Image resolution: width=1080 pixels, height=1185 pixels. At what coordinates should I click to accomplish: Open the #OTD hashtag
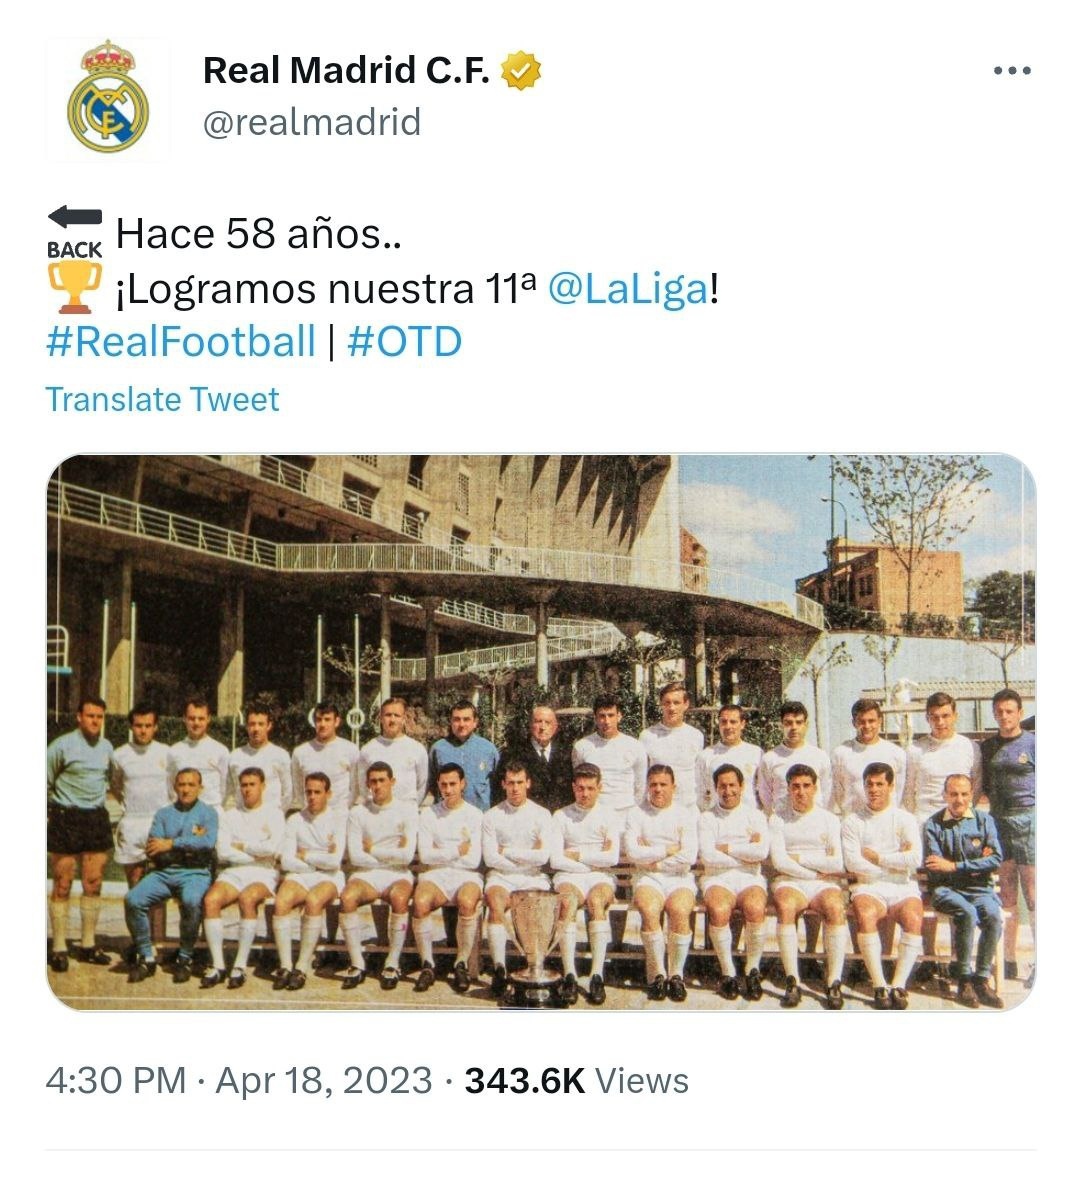click(404, 342)
